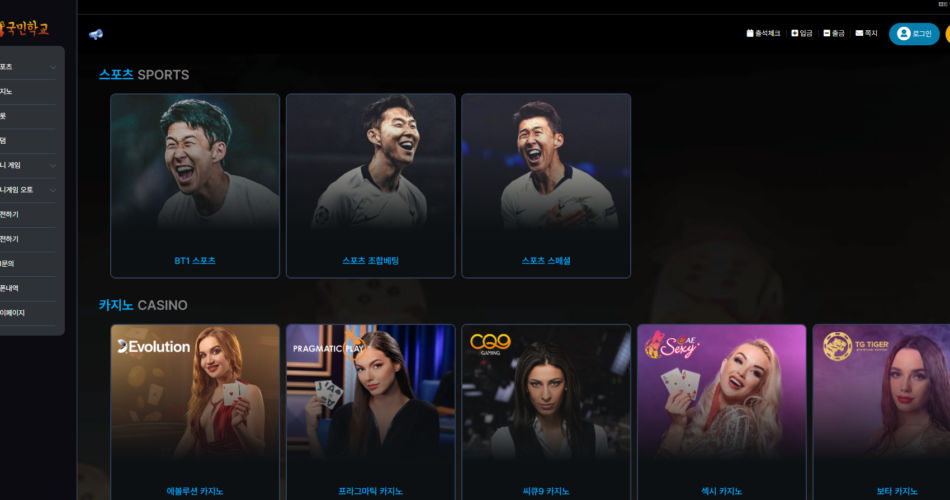
Task: Open the BT1 스포츠 link
Action: tap(195, 261)
